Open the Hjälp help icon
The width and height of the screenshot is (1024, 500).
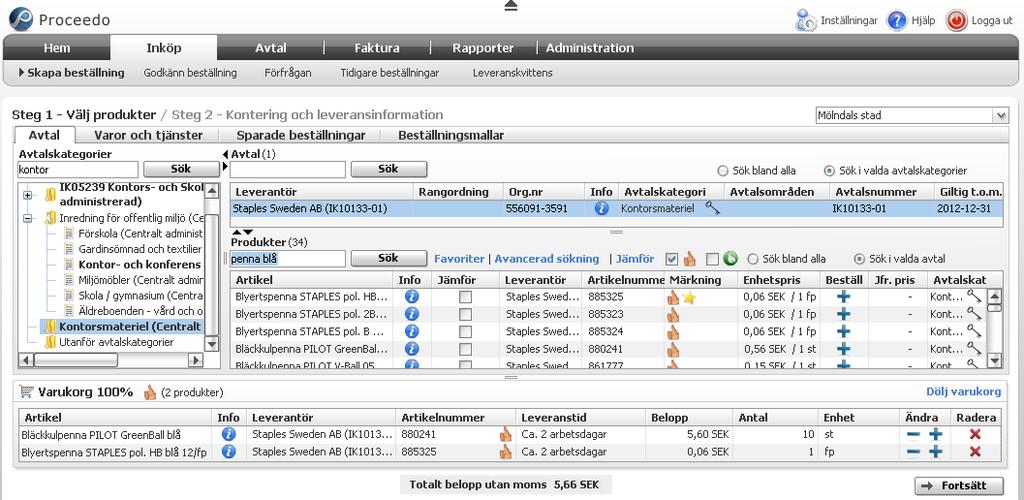coord(897,20)
